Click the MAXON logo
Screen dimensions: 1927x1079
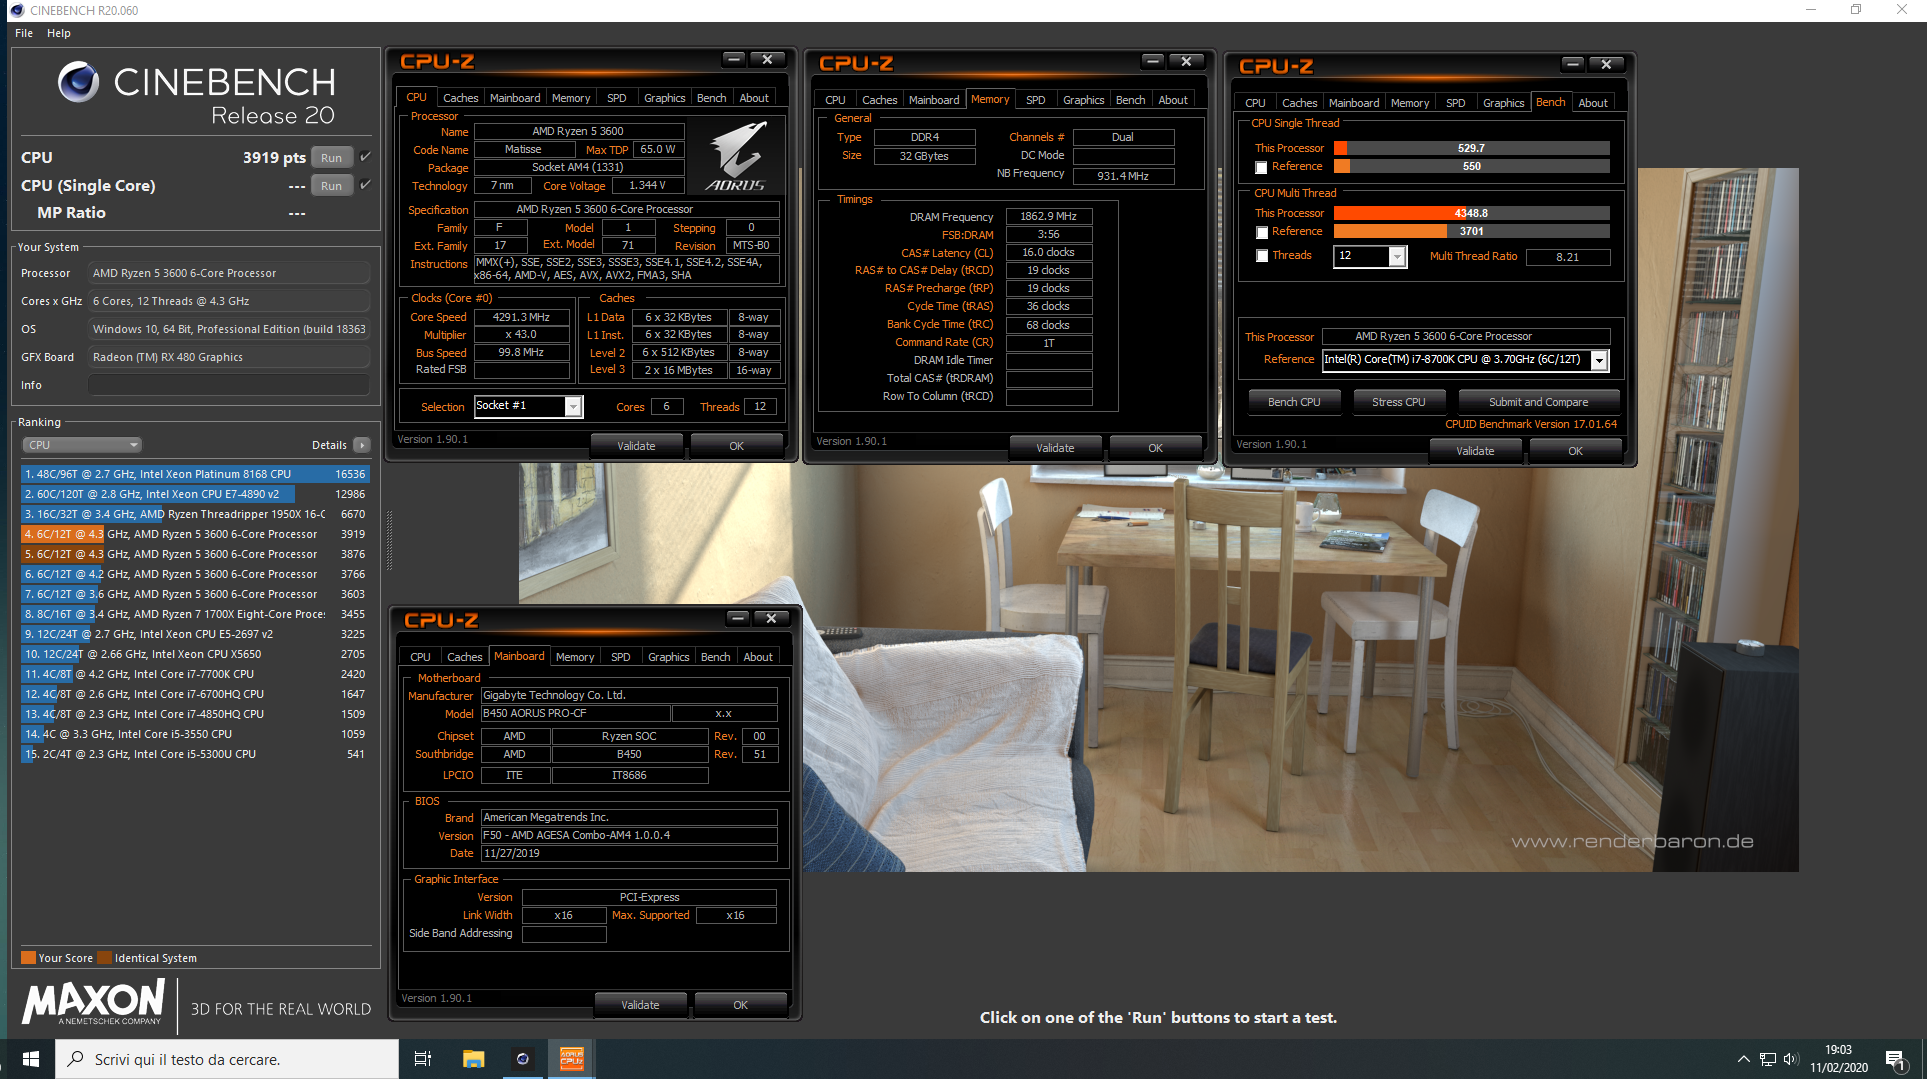point(94,1002)
